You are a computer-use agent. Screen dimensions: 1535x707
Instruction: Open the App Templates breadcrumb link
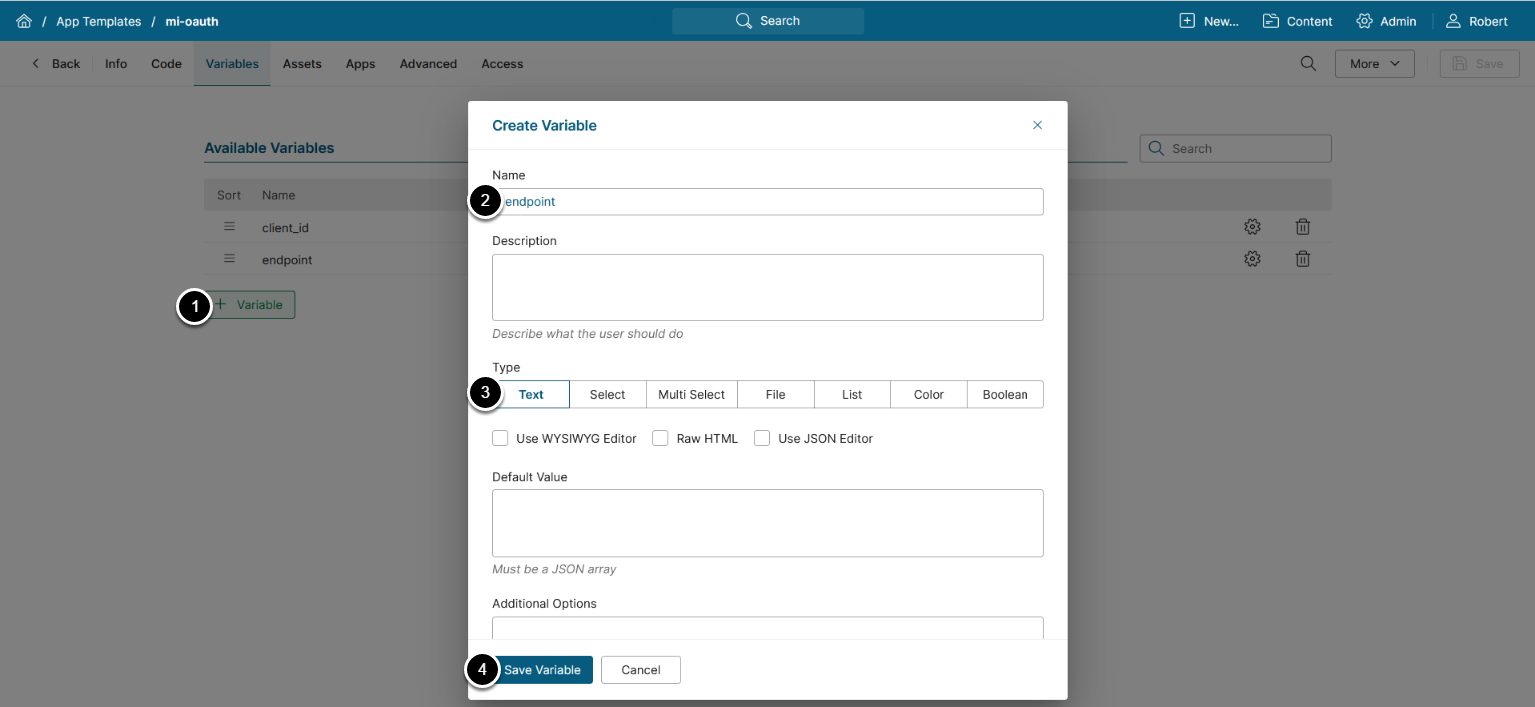[x=98, y=21]
